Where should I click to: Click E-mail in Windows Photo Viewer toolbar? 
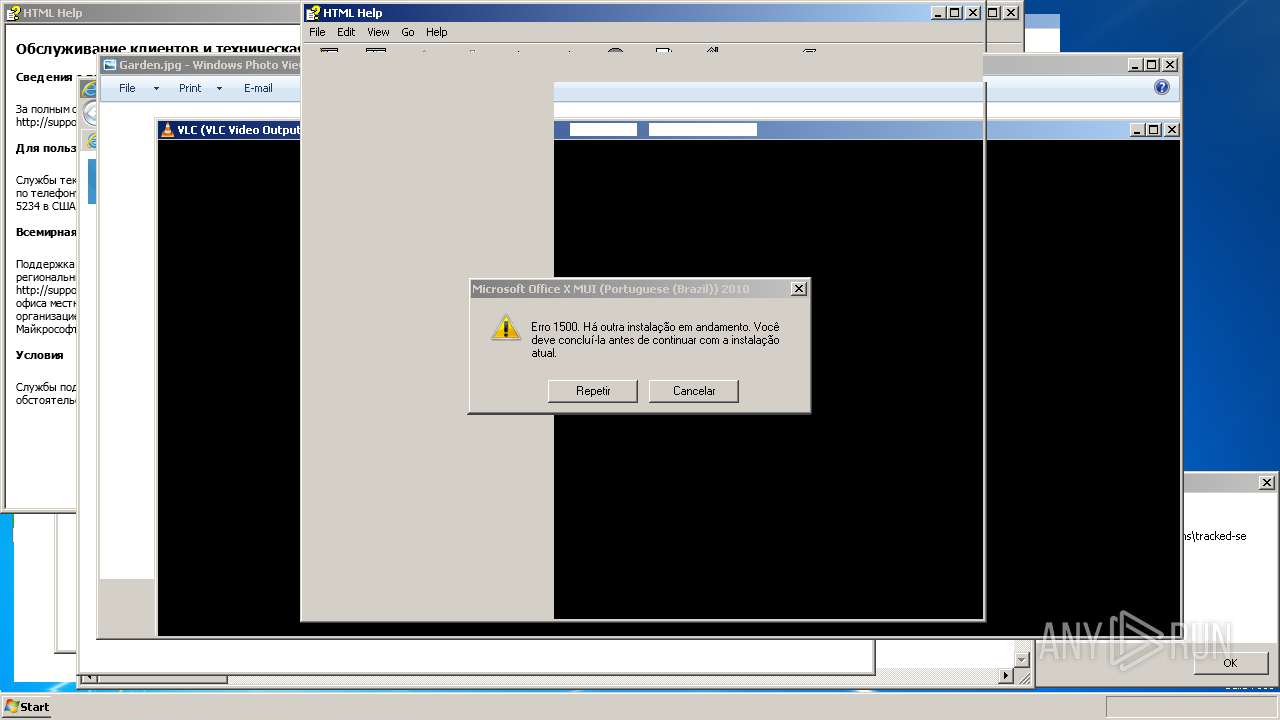258,88
